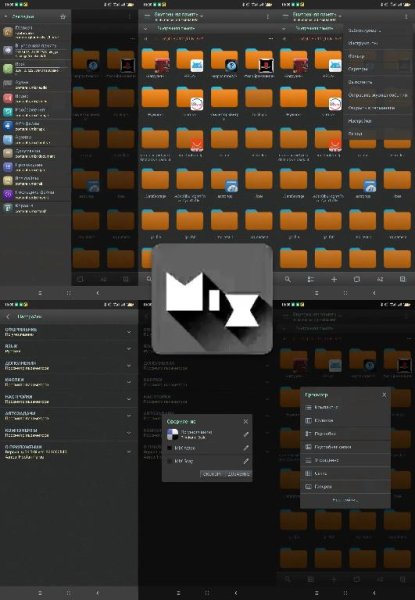
Task: Expand the fifth settings row chevron (Настройки)
Action: click(x=129, y=399)
